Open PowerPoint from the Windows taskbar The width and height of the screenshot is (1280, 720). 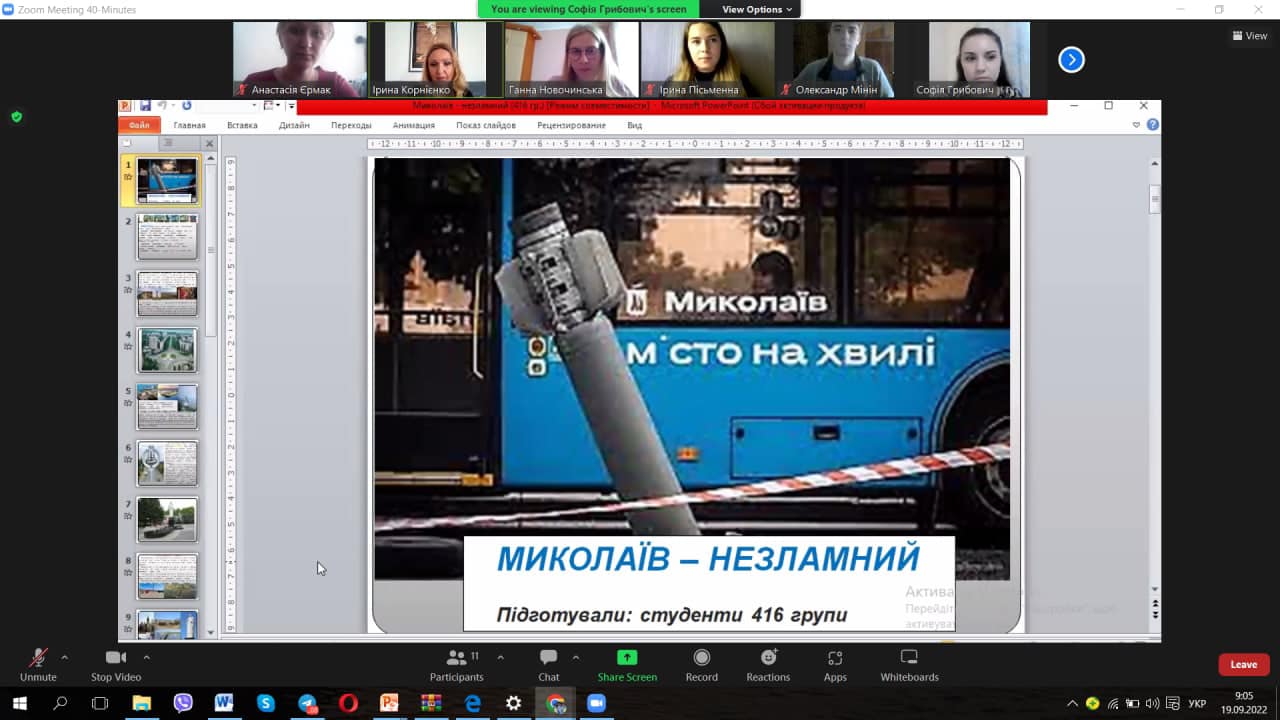pos(389,703)
